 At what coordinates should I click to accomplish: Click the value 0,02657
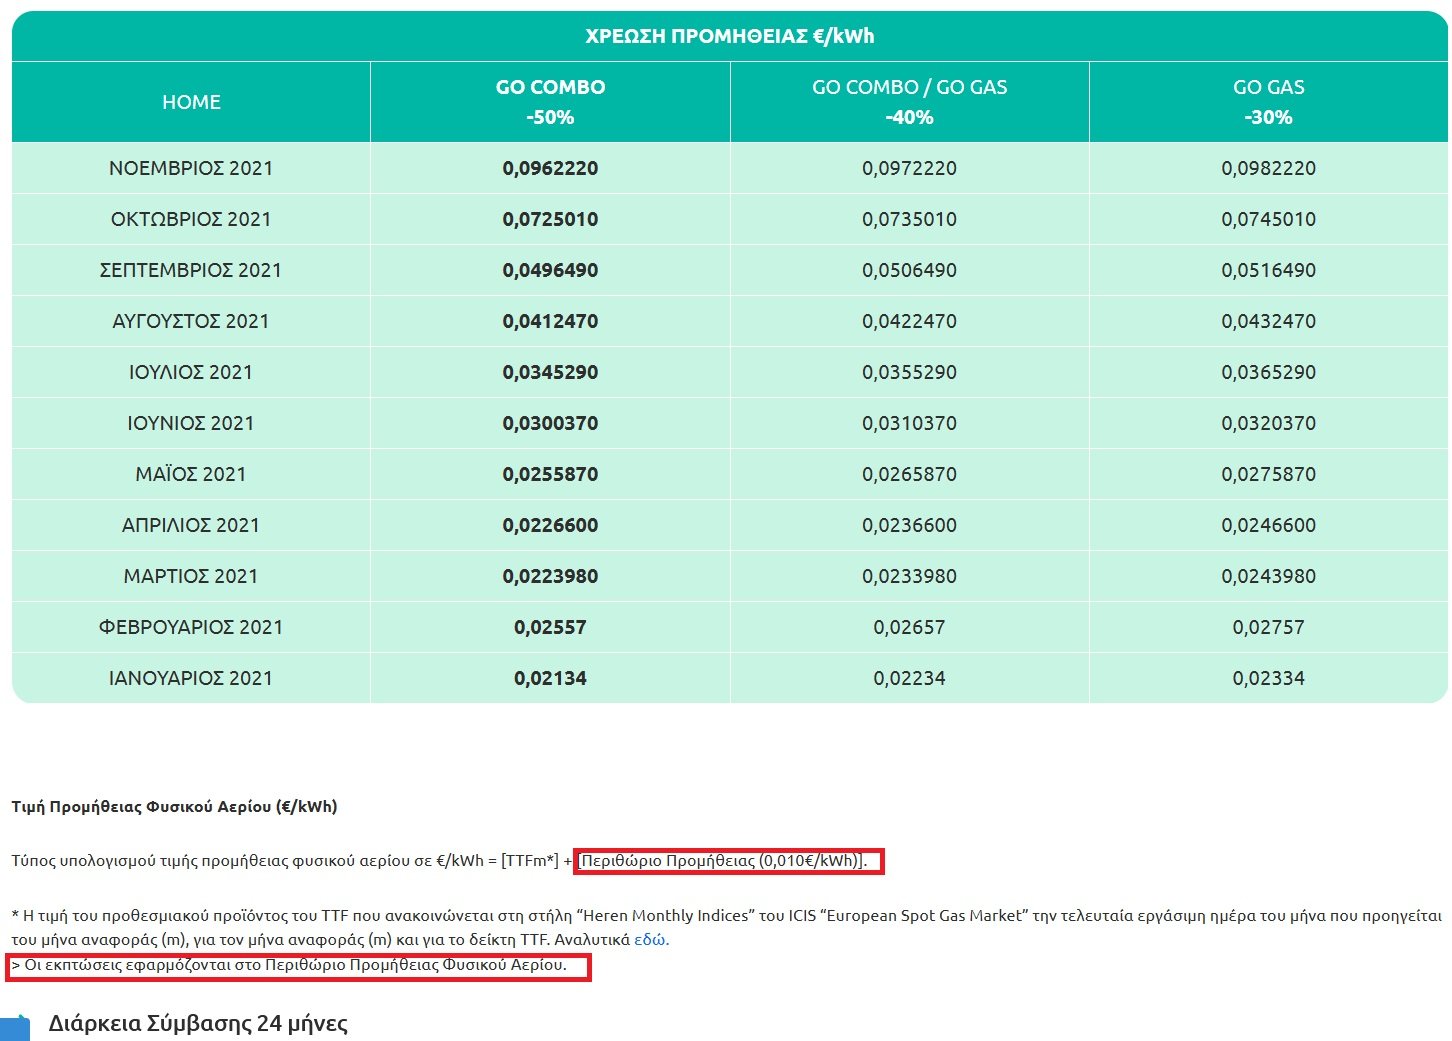click(909, 627)
